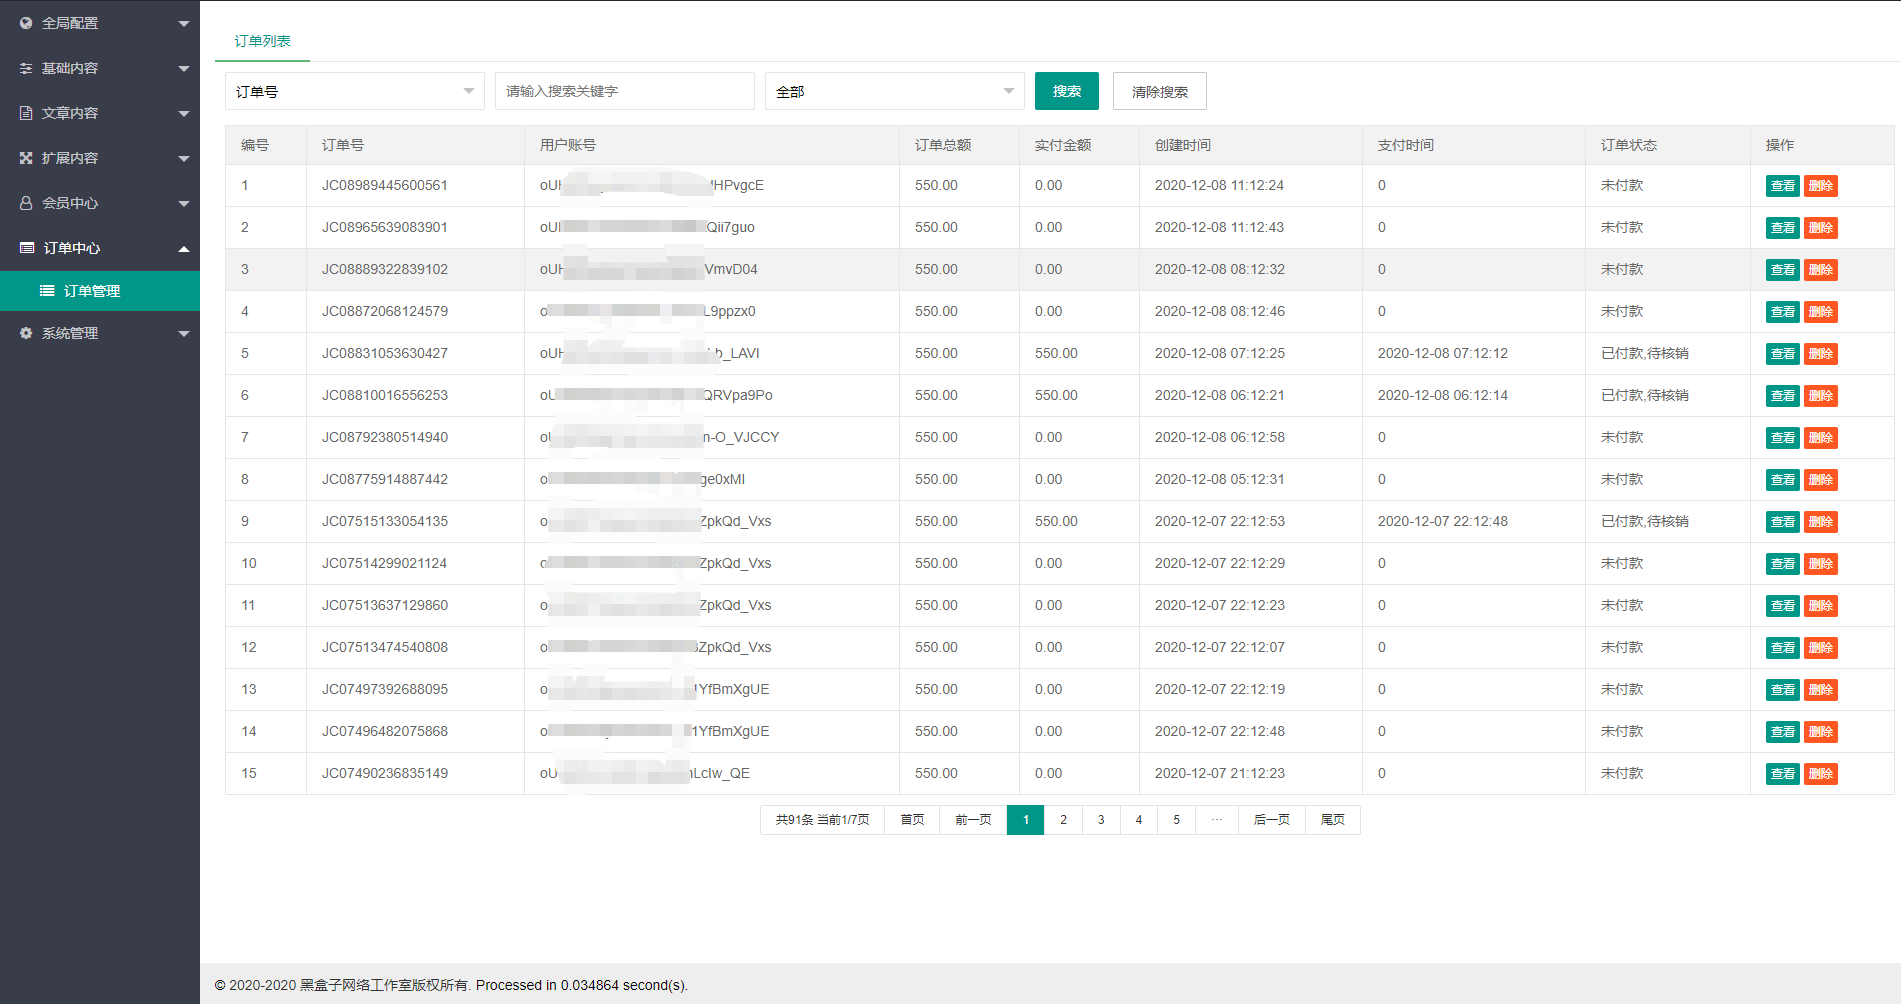Expand the 基础内容 menu arrow
This screenshot has width=1901, height=1004.
[x=184, y=68]
